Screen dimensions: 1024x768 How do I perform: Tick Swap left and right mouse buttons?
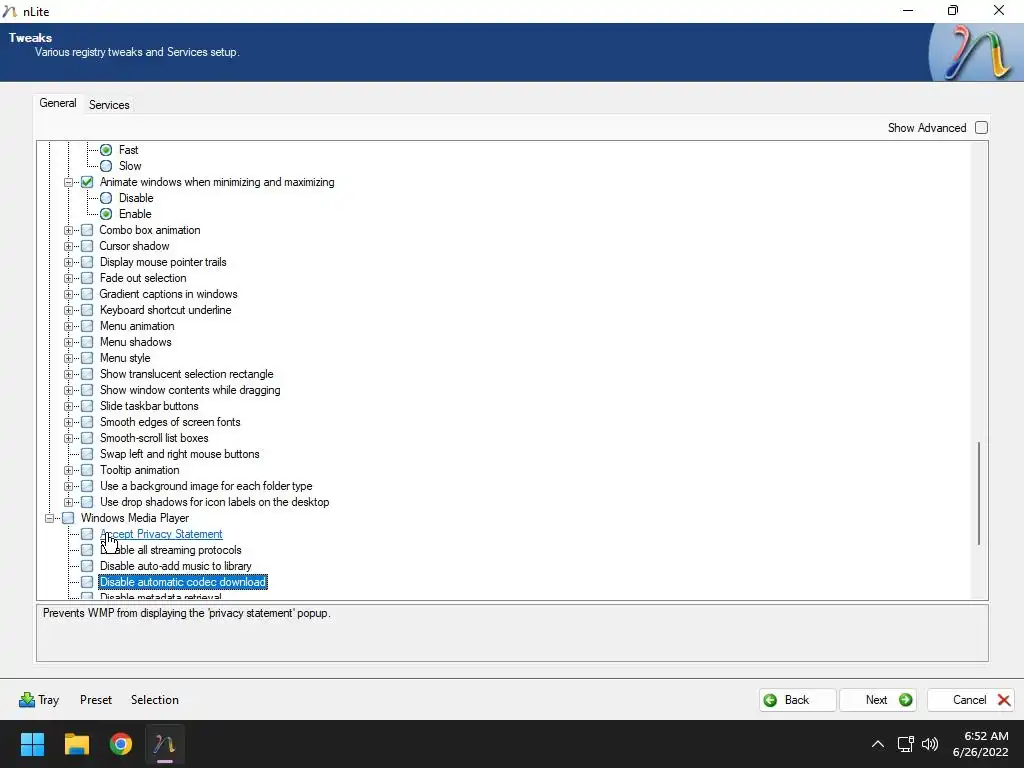pos(87,454)
